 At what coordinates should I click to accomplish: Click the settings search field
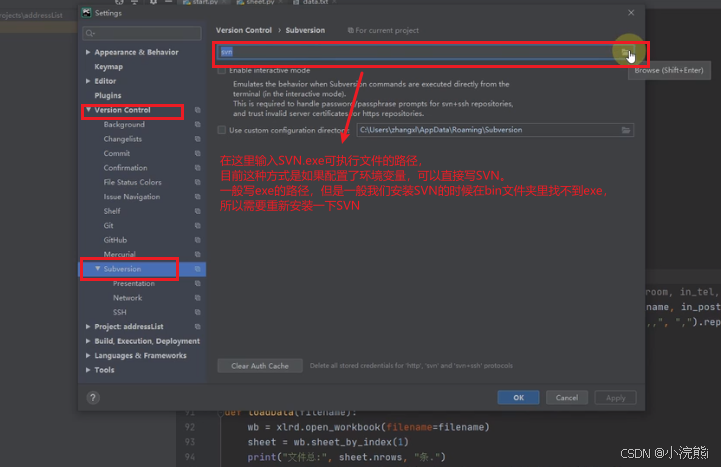tap(142, 33)
